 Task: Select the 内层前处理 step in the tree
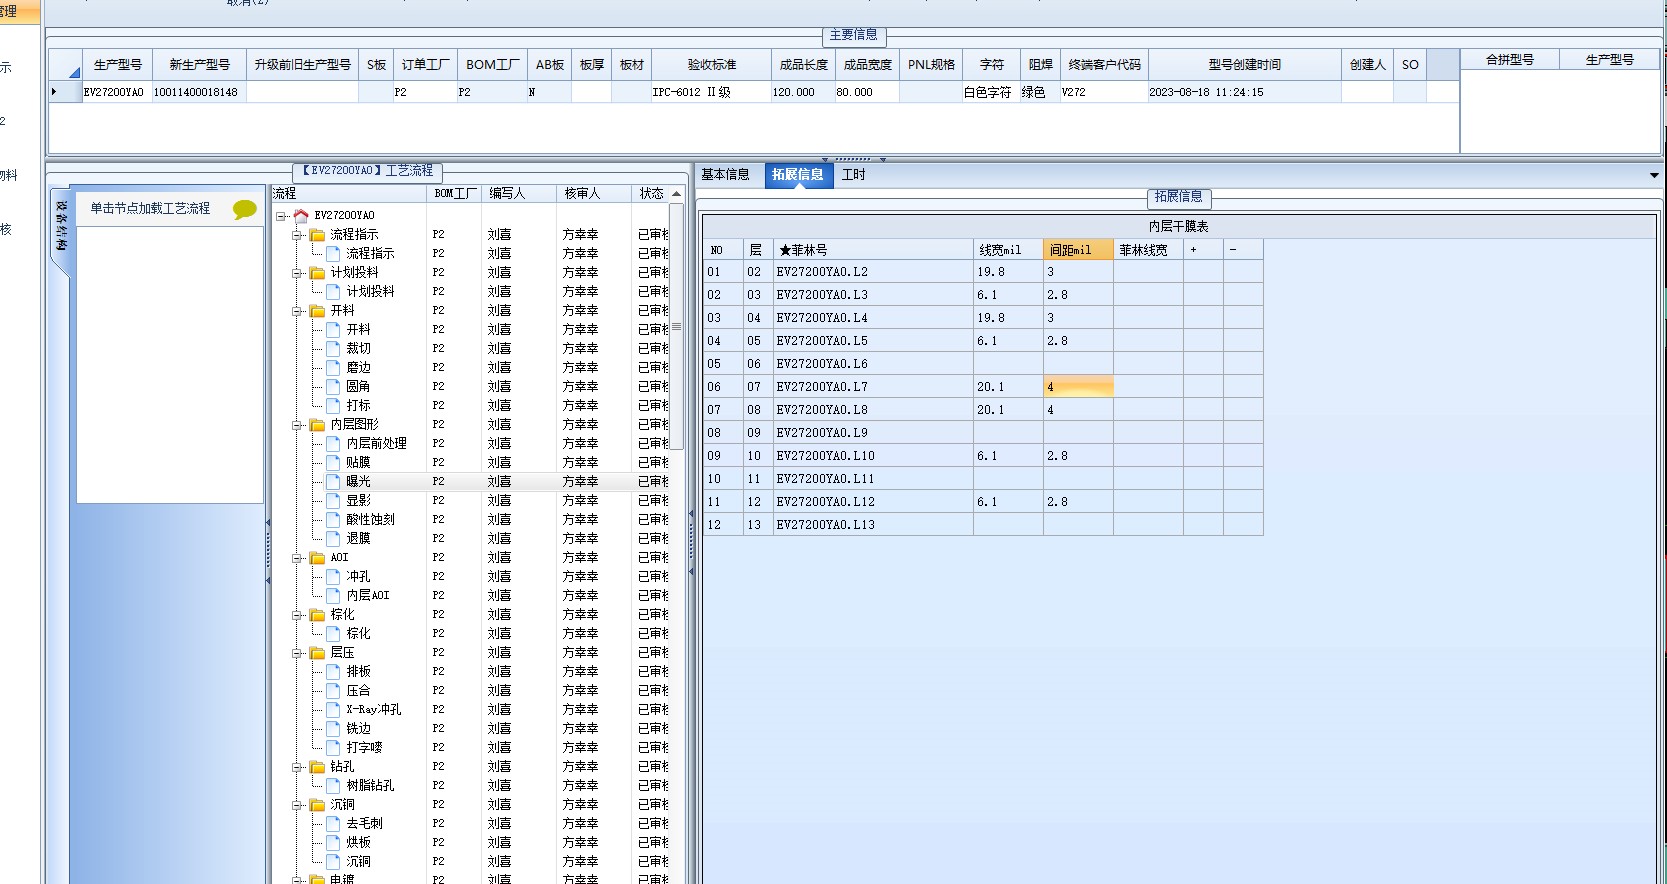tap(376, 443)
